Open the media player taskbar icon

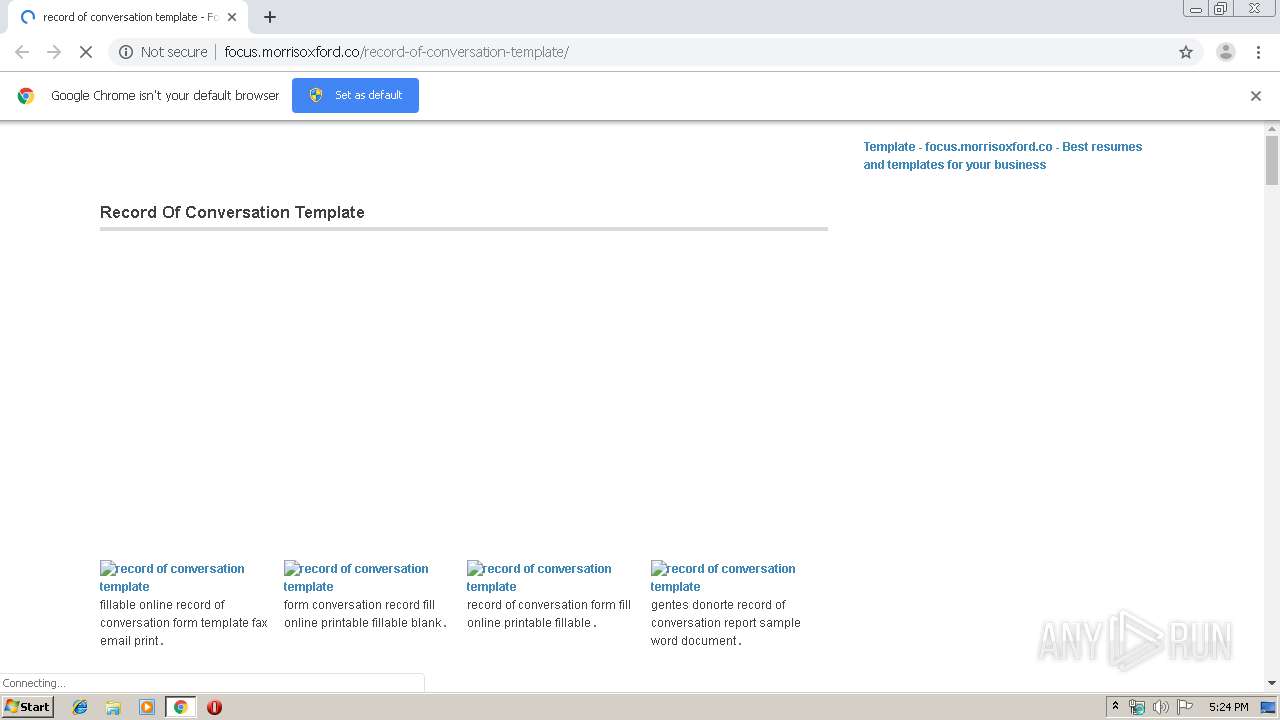tap(147, 707)
